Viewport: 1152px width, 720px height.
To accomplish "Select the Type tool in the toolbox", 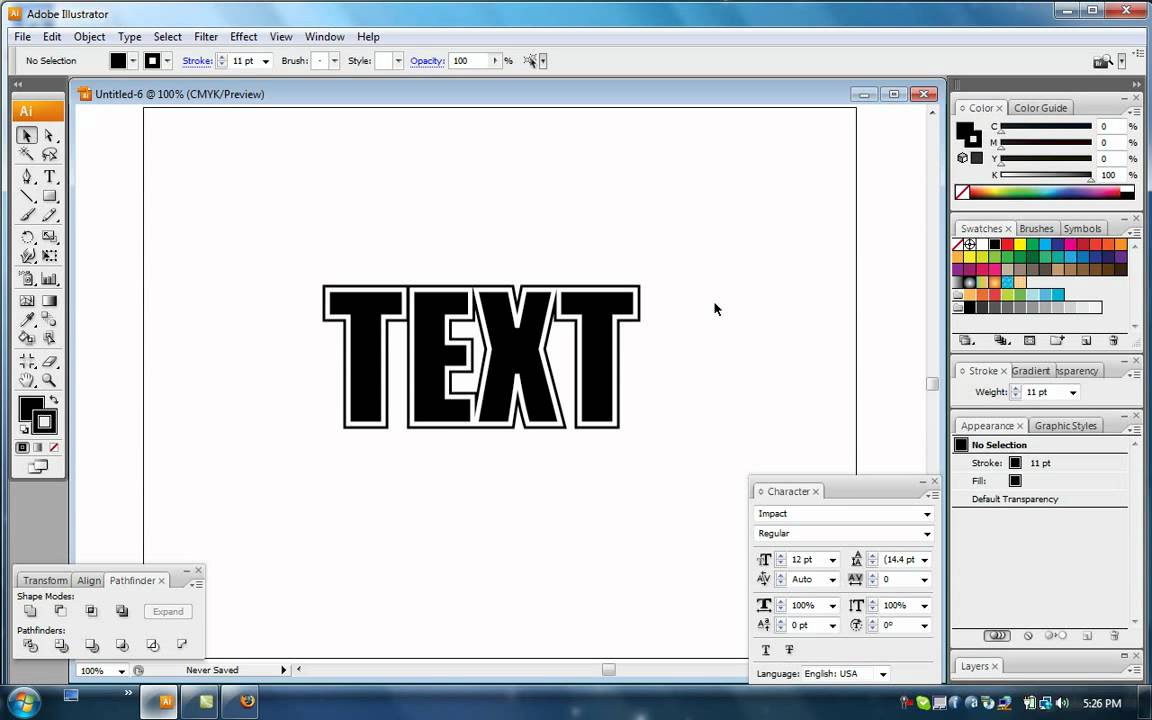I will pos(49,176).
